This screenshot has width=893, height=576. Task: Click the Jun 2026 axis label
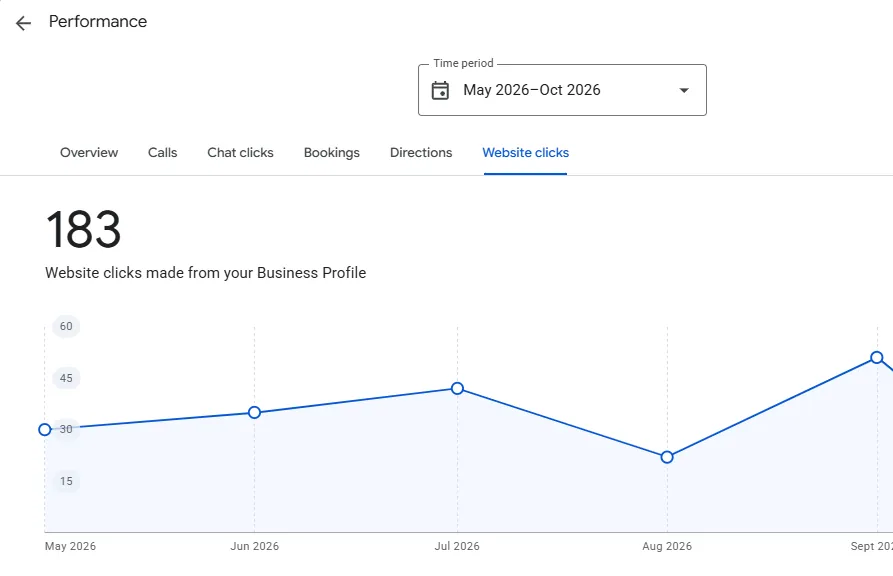pyautogui.click(x=255, y=546)
